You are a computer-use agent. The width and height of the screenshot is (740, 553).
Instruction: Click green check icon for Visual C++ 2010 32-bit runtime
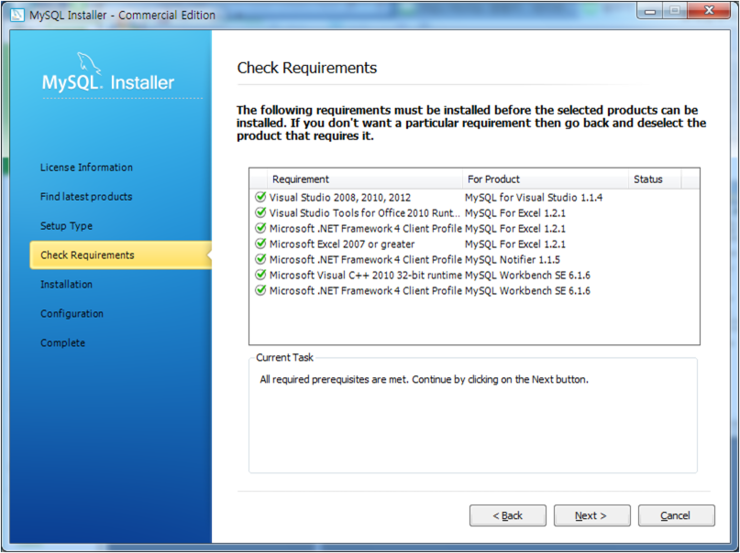coord(261,275)
